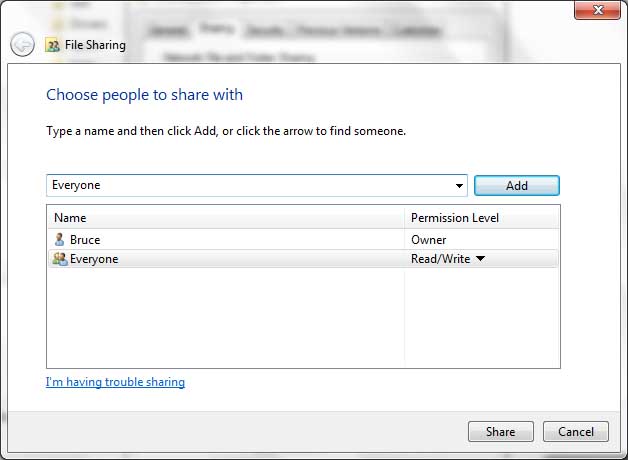Close the File Sharing window
Screen dimensions: 628x460
click(x=598, y=10)
